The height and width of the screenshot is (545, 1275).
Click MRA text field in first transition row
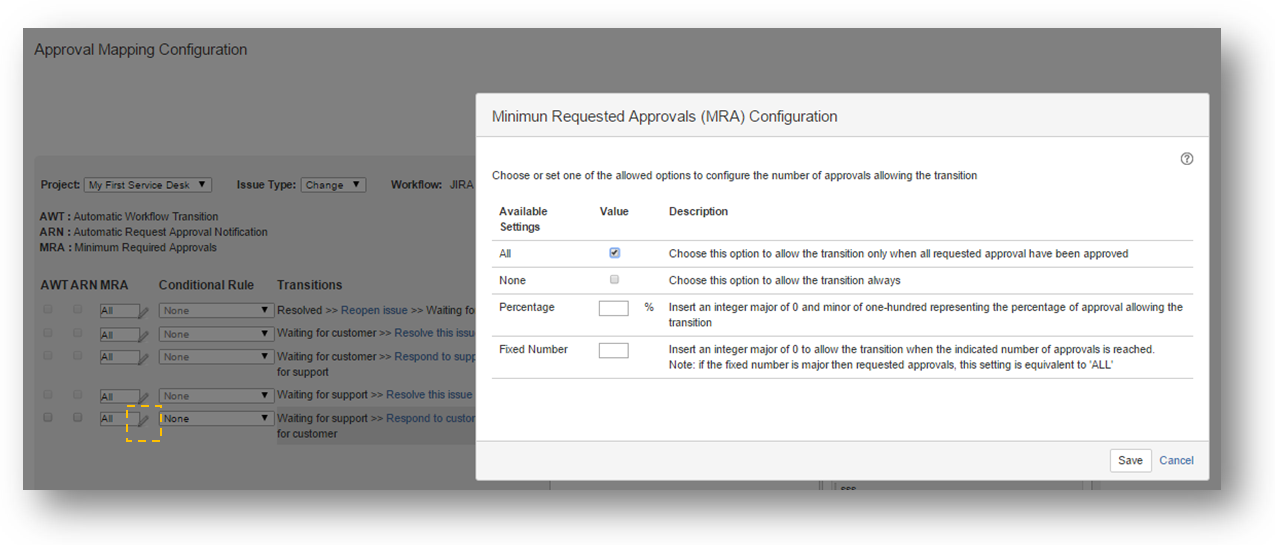tap(117, 311)
